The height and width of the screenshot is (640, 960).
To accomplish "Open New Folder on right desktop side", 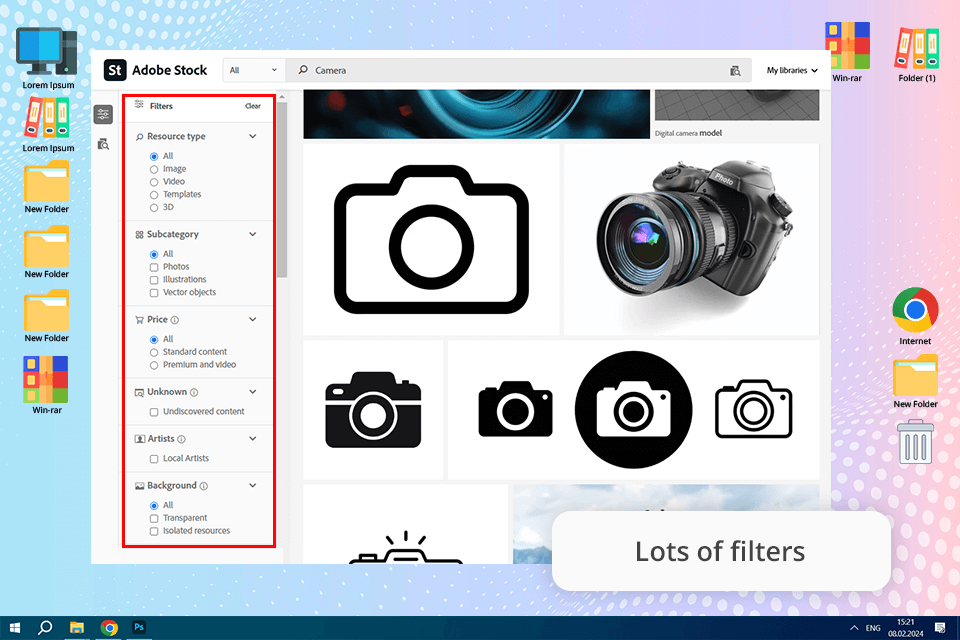I will click(x=915, y=382).
